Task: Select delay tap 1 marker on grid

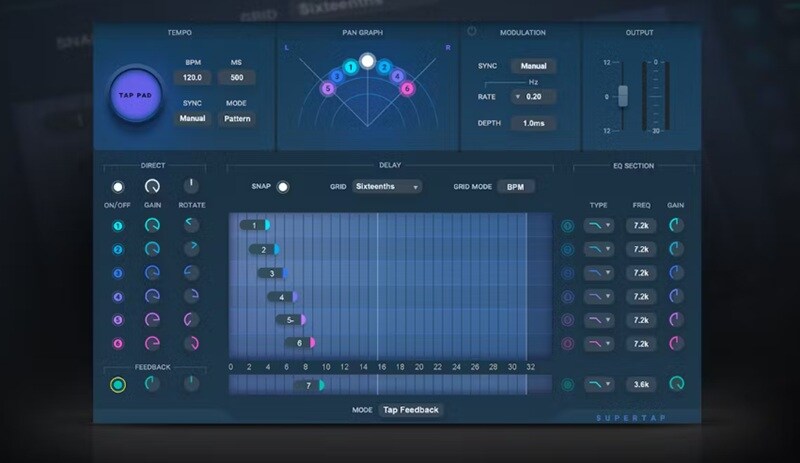Action: coord(255,225)
